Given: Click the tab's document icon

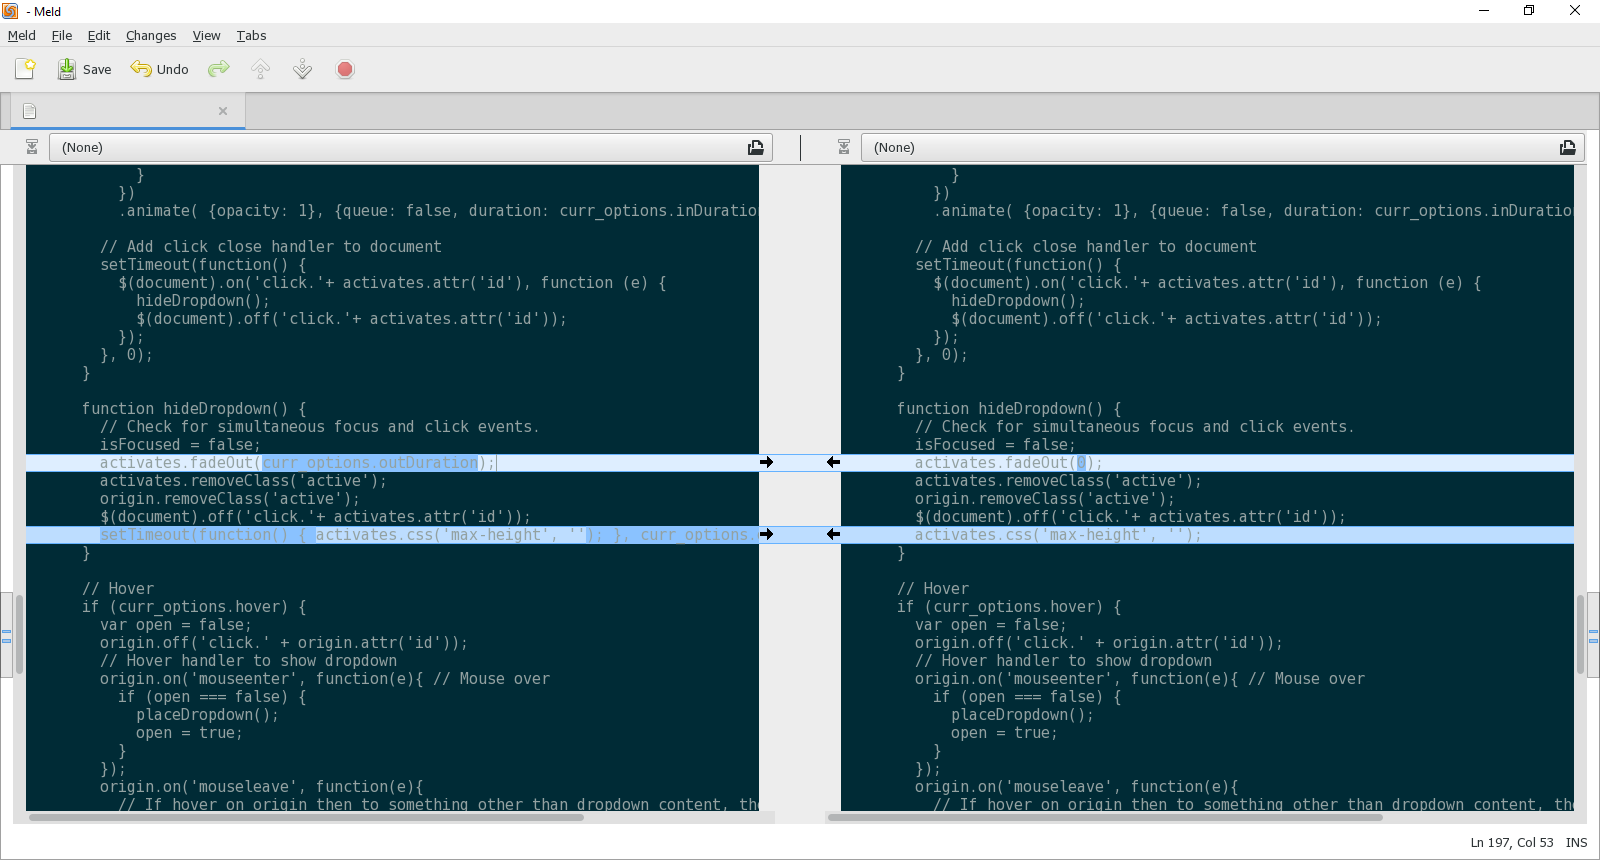Looking at the screenshot, I should click(x=30, y=111).
